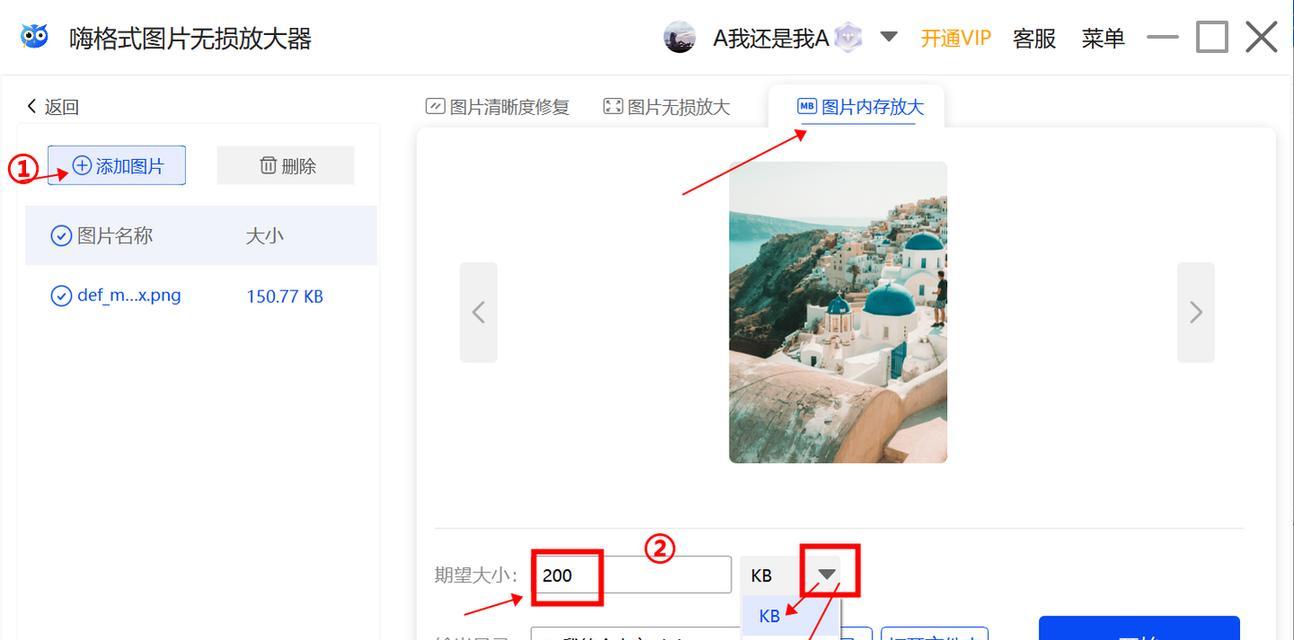Open the user avatar profile picture
Screen dimensions: 1294x640
[x=680, y=38]
